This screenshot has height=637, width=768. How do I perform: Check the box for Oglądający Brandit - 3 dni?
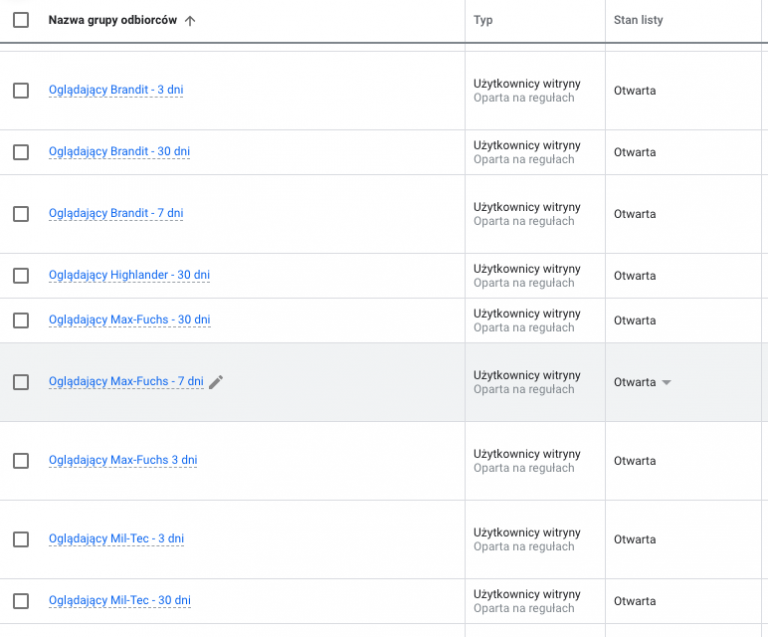point(21,91)
